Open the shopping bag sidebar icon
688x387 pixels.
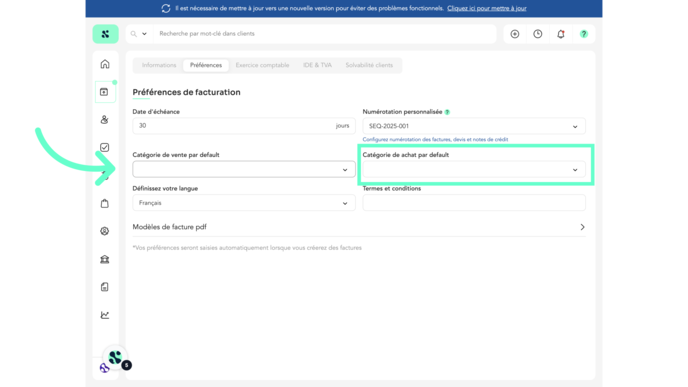[104, 203]
